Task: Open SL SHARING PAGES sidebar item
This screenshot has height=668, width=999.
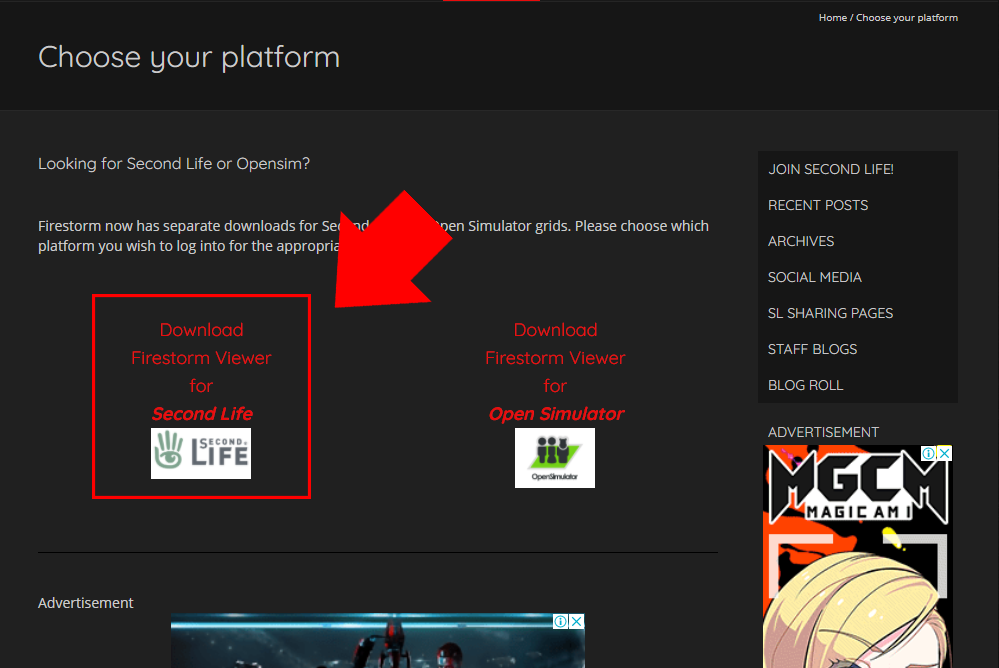Action: tap(830, 313)
